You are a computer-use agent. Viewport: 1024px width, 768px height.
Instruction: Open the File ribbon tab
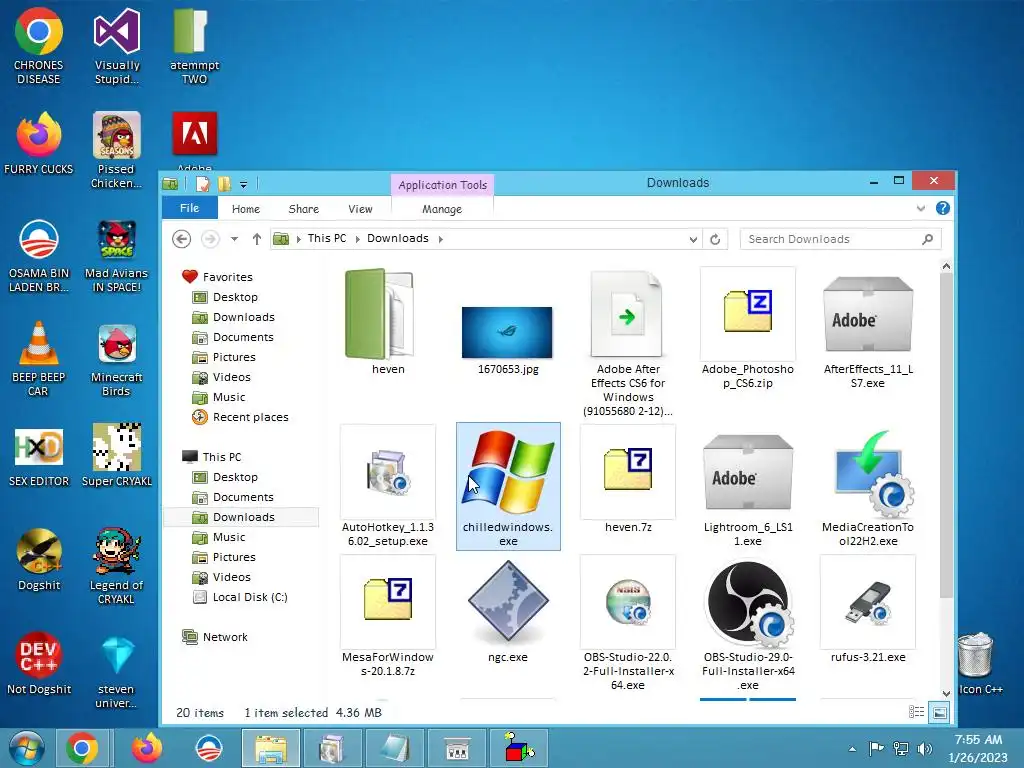pos(189,208)
